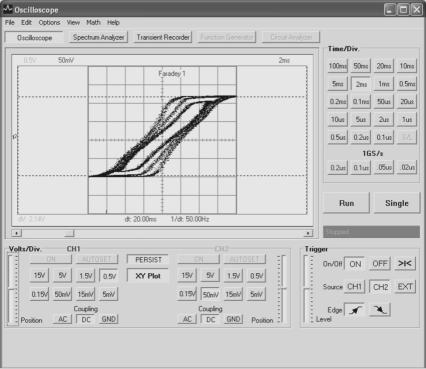Set Time/Div to 10us
The height and width of the screenshot is (369, 426).
[338, 119]
